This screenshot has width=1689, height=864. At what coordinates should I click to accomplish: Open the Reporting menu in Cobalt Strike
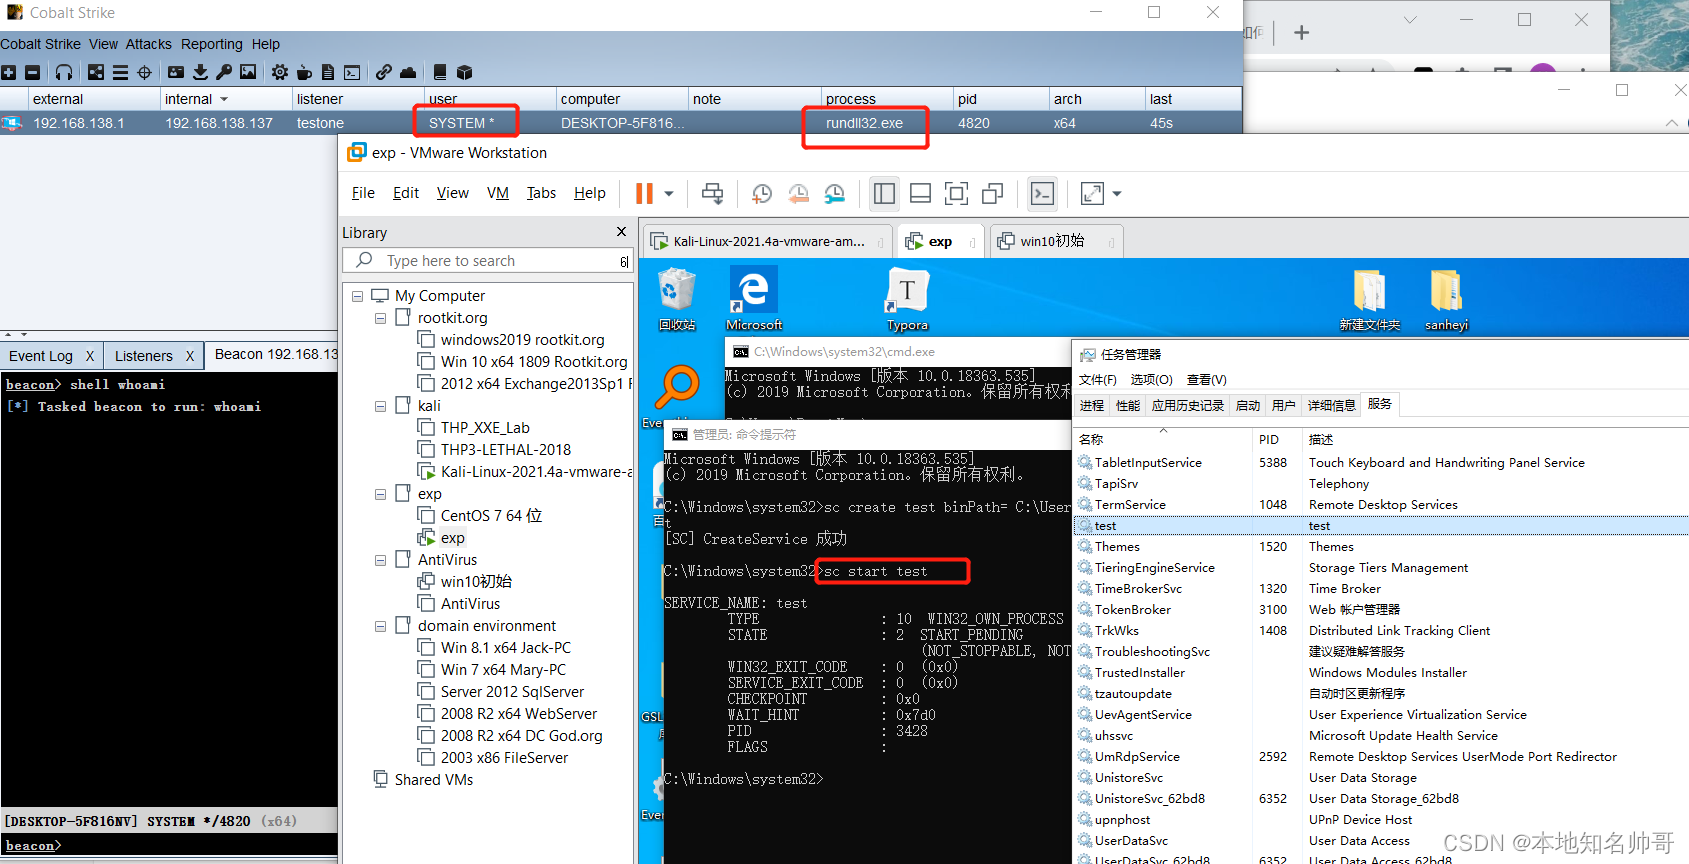211,44
